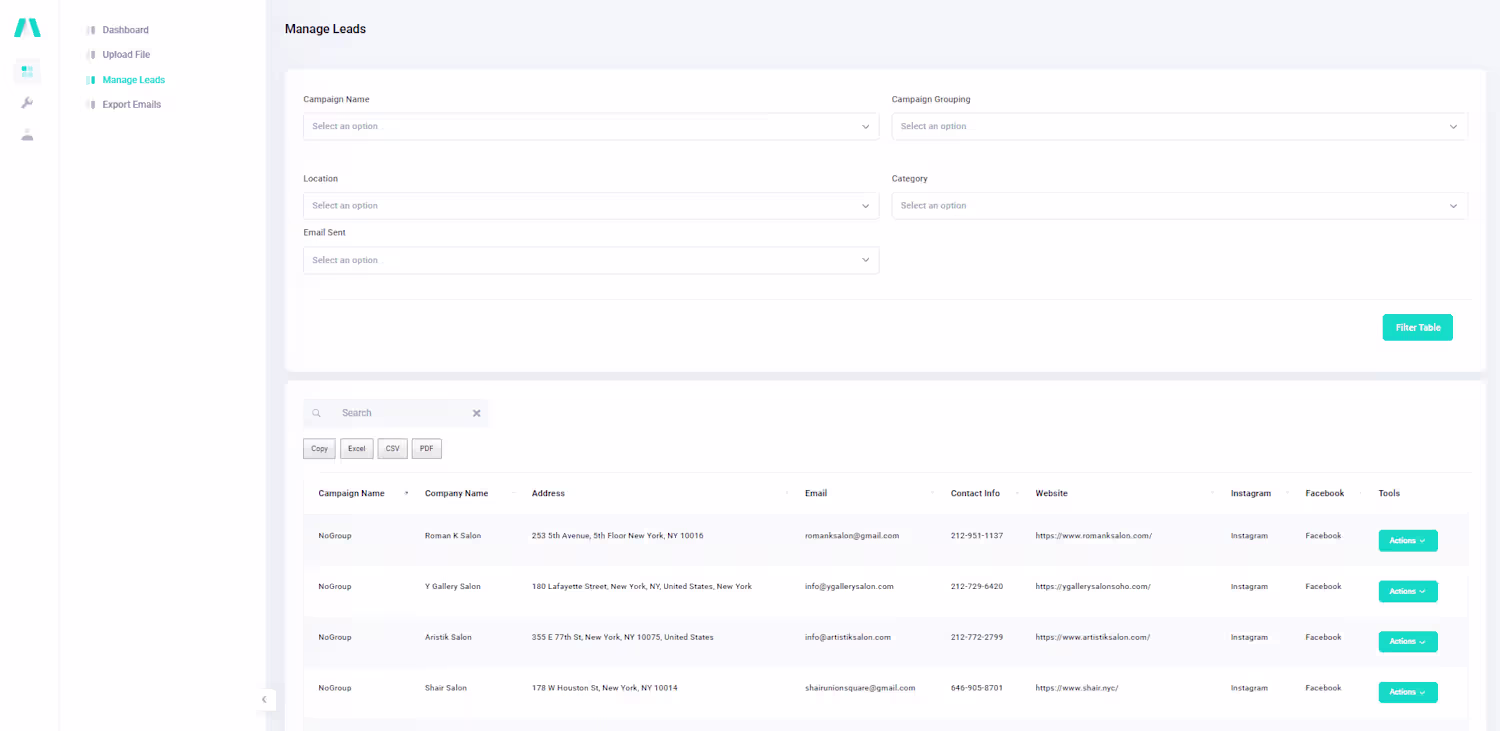
Task: Open Actions dropdown for Y Gallery Salon
Action: point(1408,592)
